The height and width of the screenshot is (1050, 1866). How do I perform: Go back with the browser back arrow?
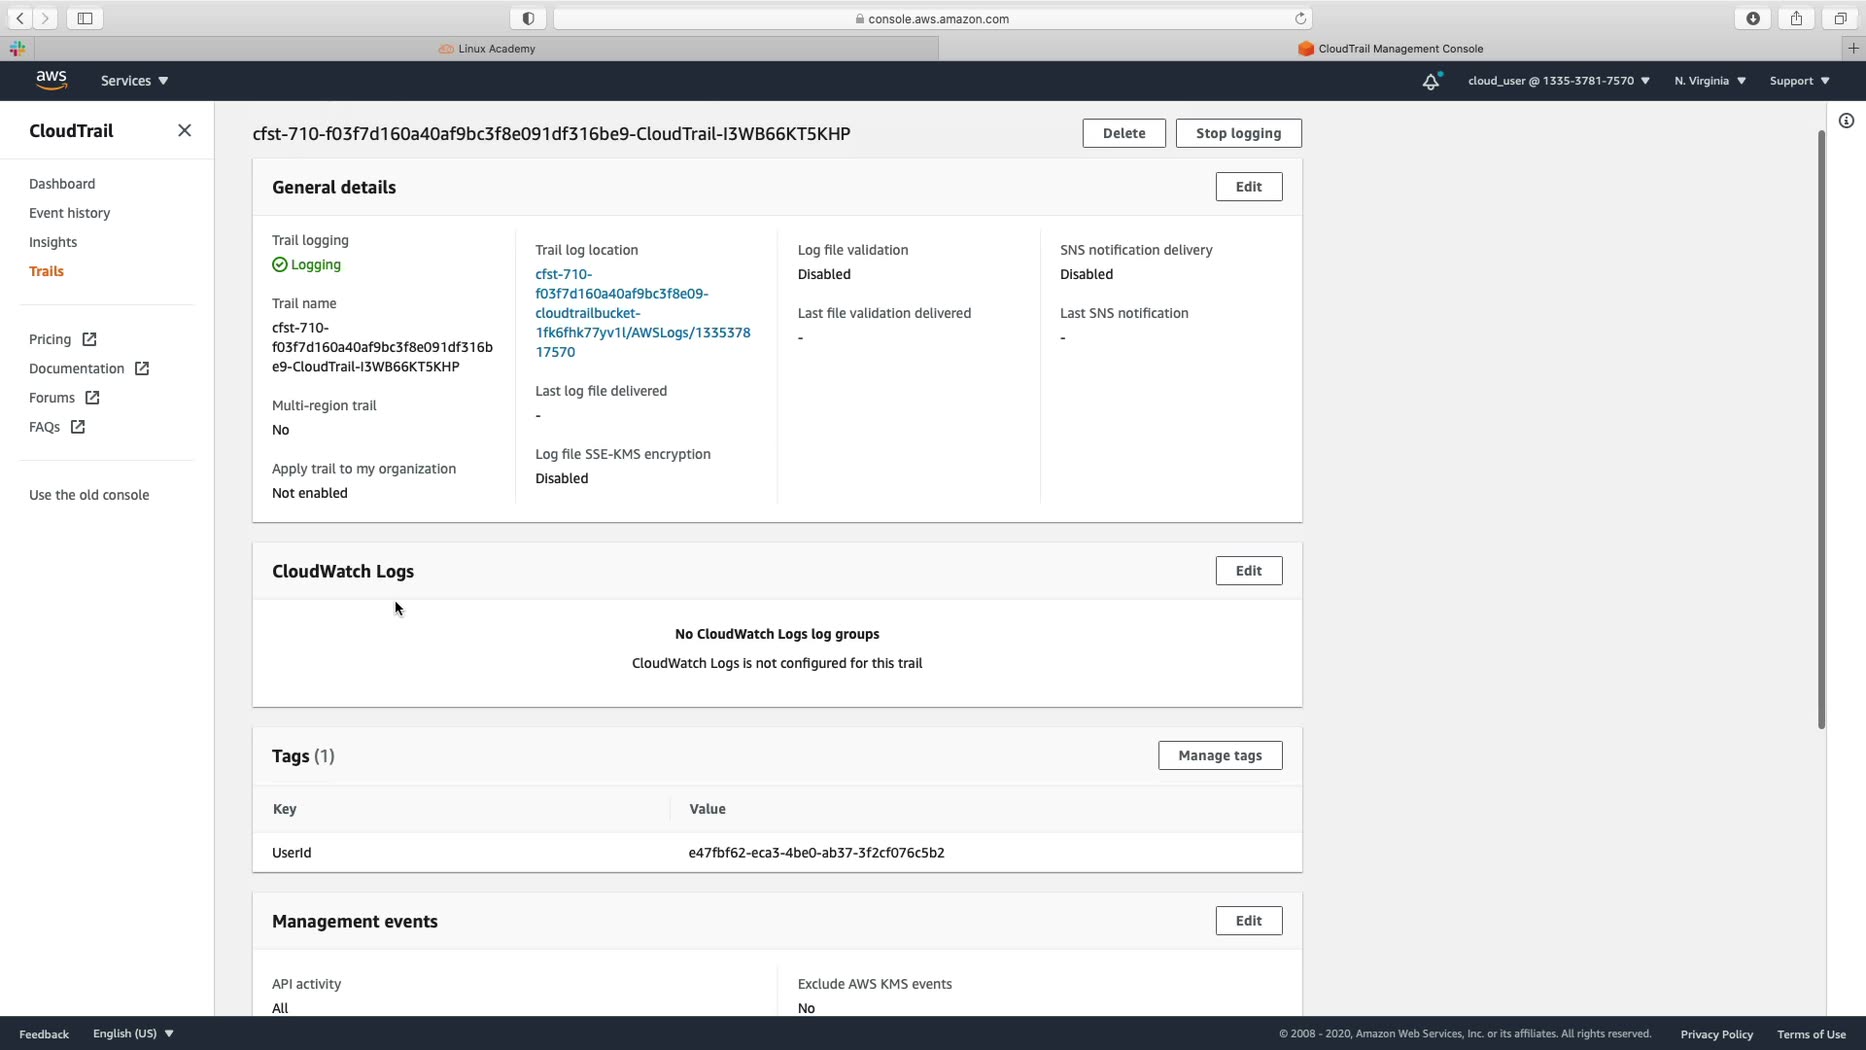[x=20, y=18]
